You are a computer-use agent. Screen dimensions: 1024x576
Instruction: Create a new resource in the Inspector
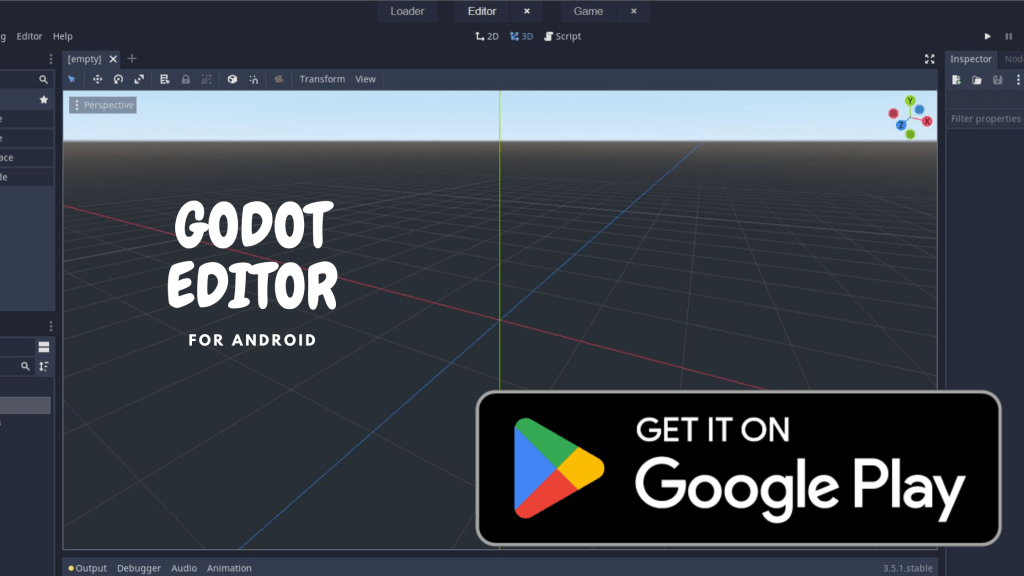[x=956, y=79]
